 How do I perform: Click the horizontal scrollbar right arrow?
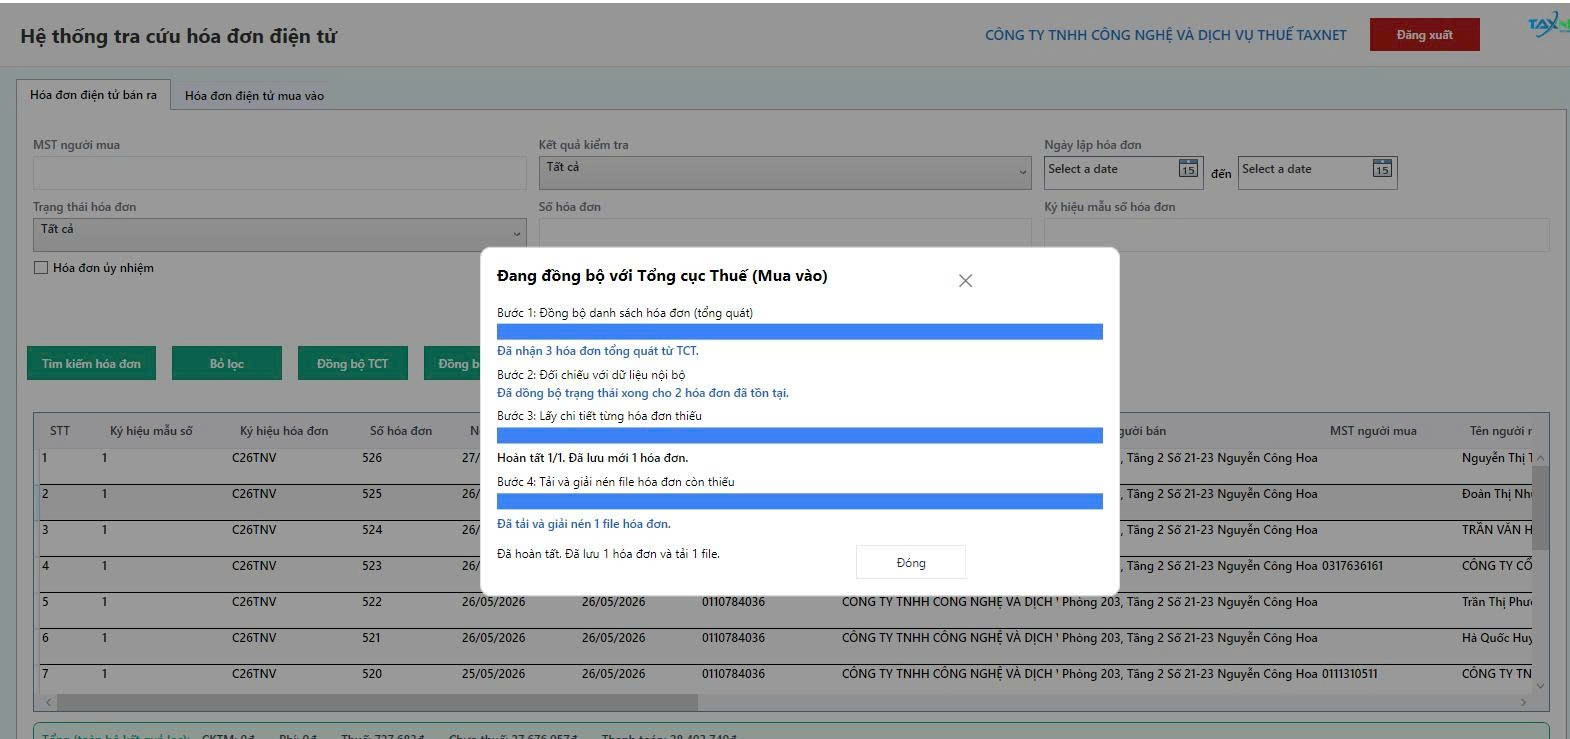point(1524,702)
